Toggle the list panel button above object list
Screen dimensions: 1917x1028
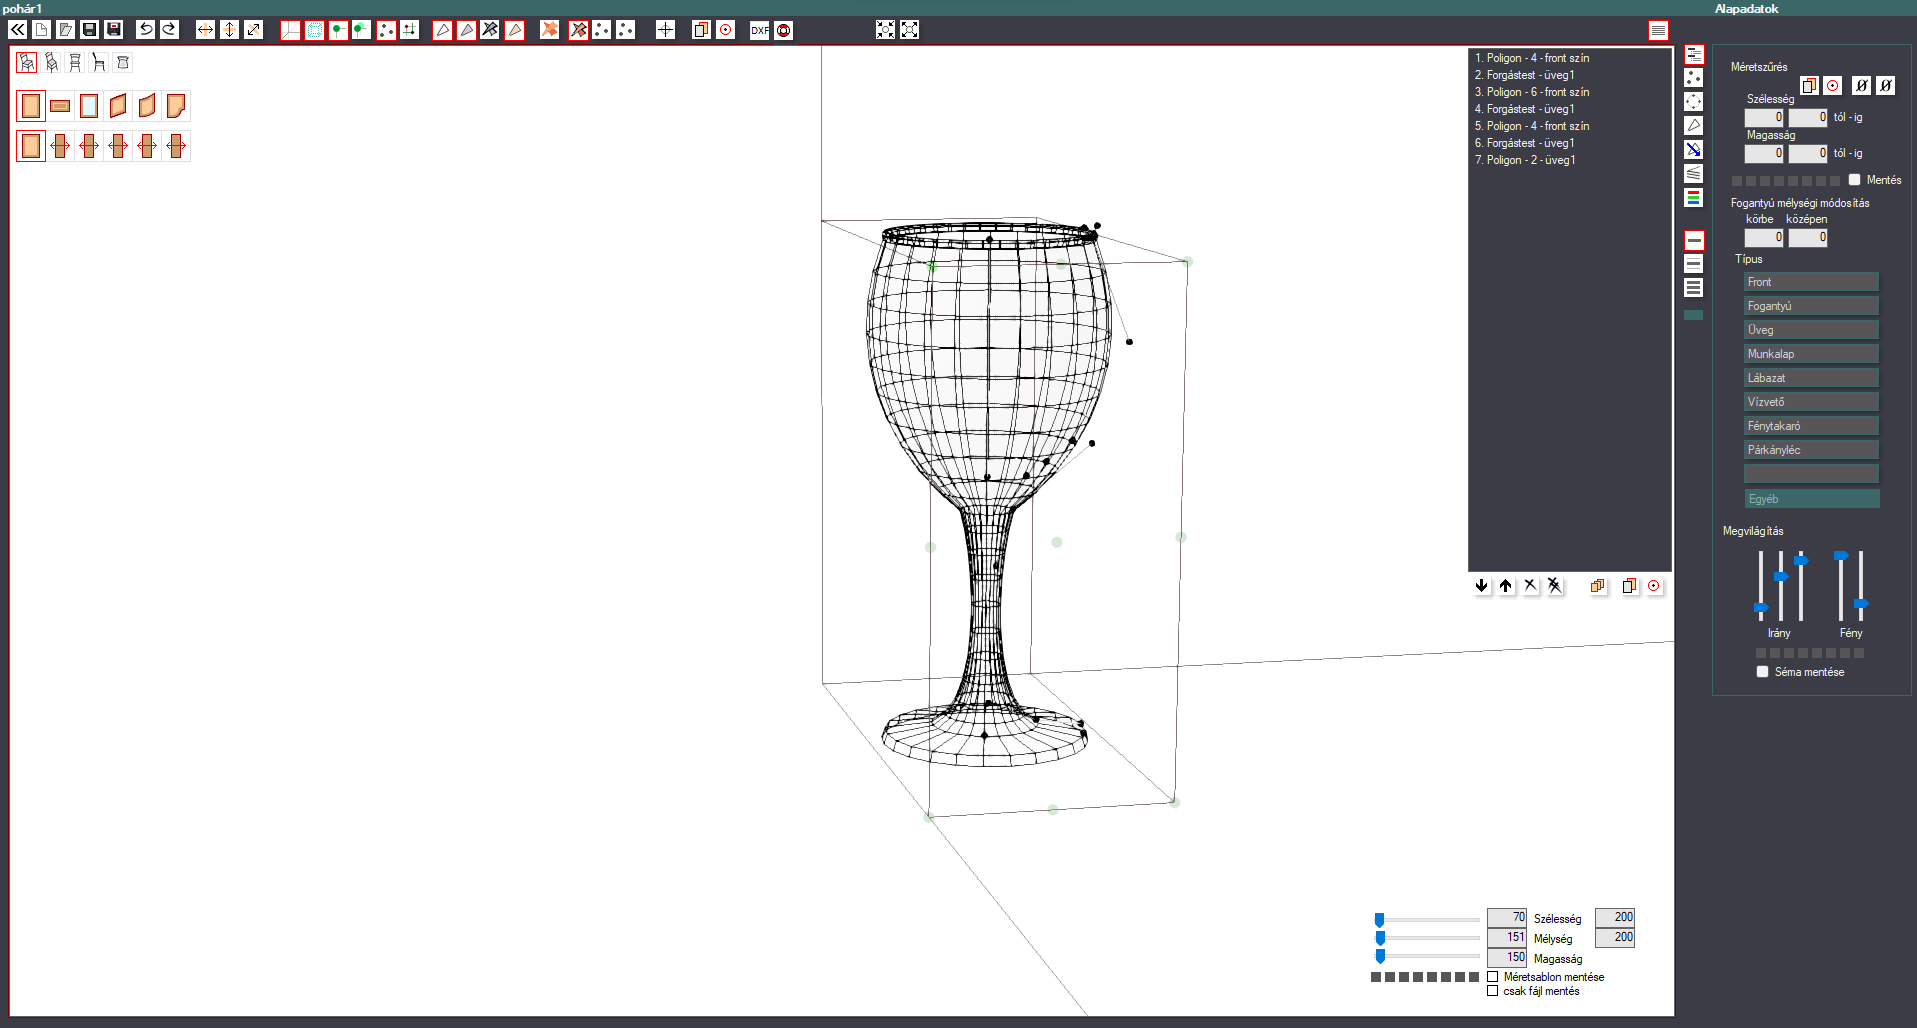1658,31
